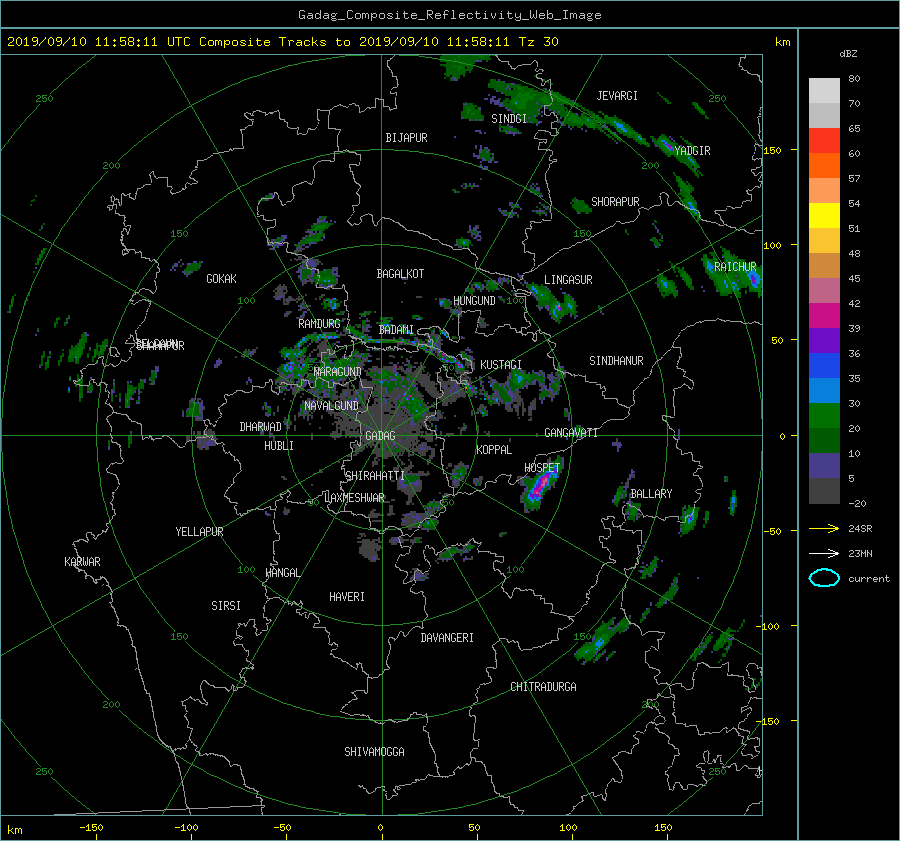Click the 150 tick on right km axis
The width and height of the screenshot is (900, 841).
pyautogui.click(x=773, y=150)
